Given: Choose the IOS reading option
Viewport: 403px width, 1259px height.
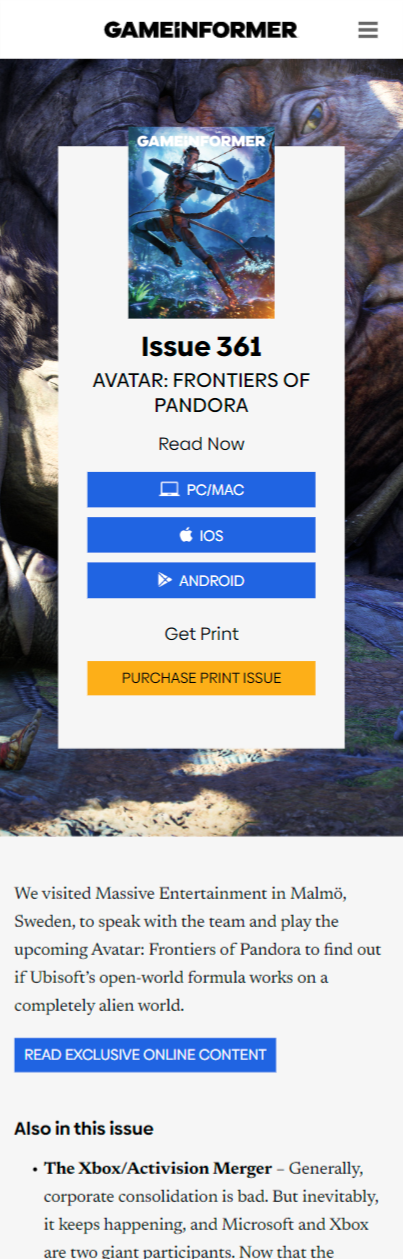Looking at the screenshot, I should [201, 535].
